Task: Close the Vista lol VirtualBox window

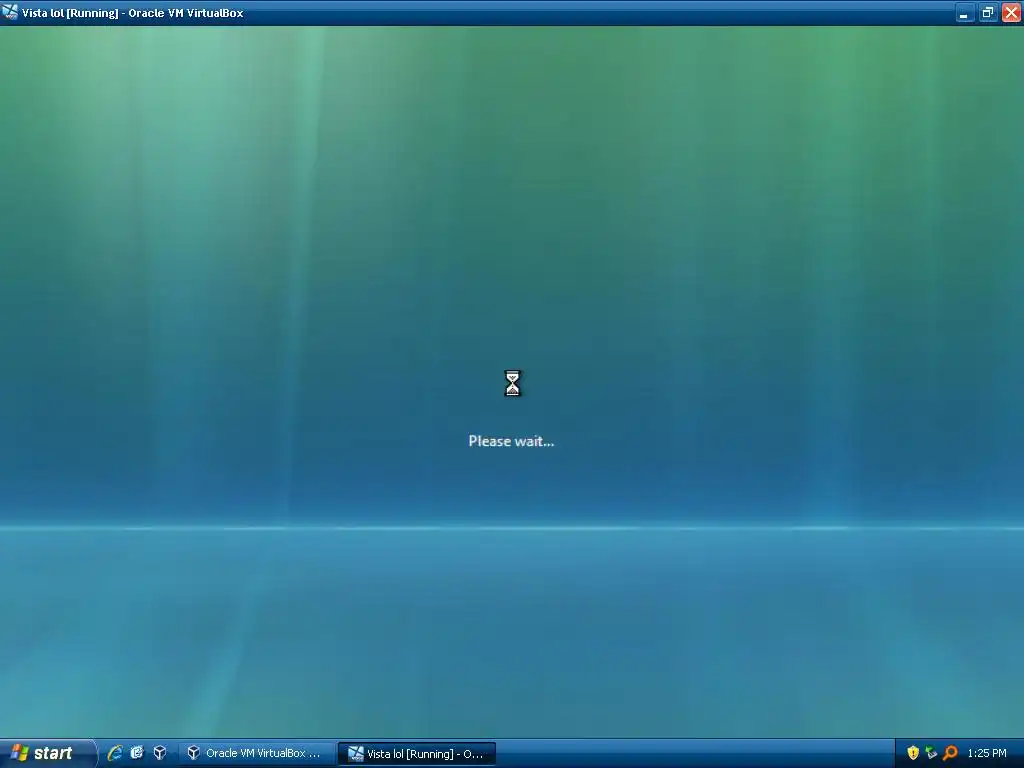Action: pyautogui.click(x=1012, y=12)
